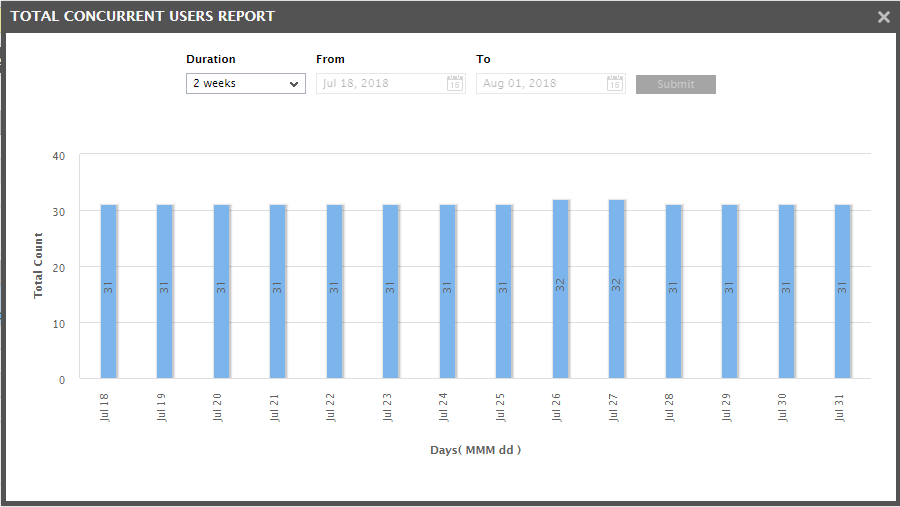The image size is (900, 507).
Task: Select the Jul 26 bar showing 32
Action: click(561, 289)
